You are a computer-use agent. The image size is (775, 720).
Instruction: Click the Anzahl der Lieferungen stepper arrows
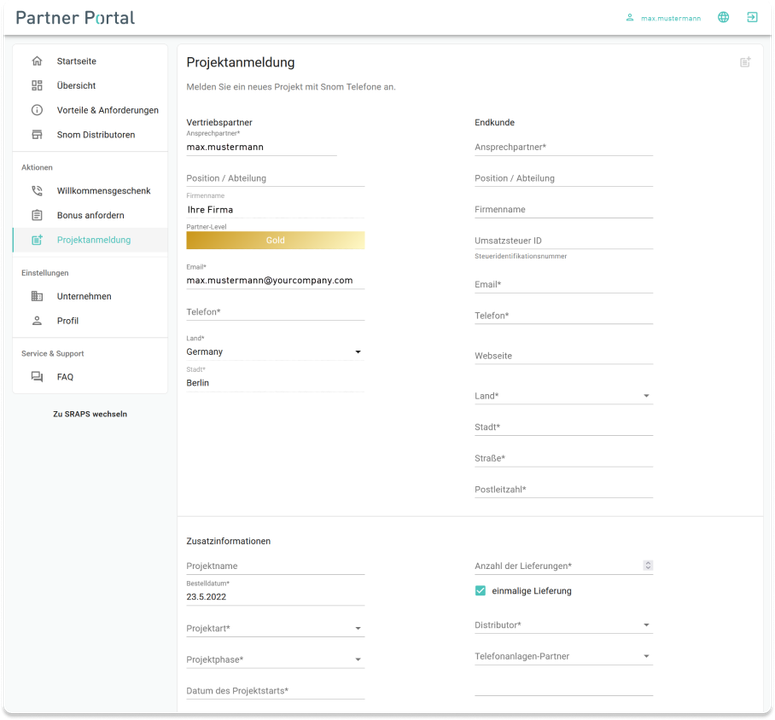(648, 566)
